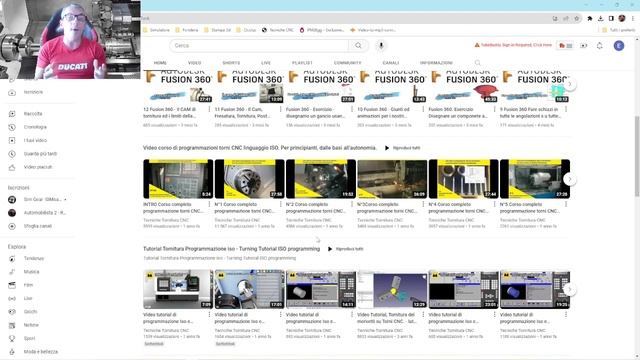Open Giochi gaming in Esplora
640x360 pixels.
tap(30, 311)
